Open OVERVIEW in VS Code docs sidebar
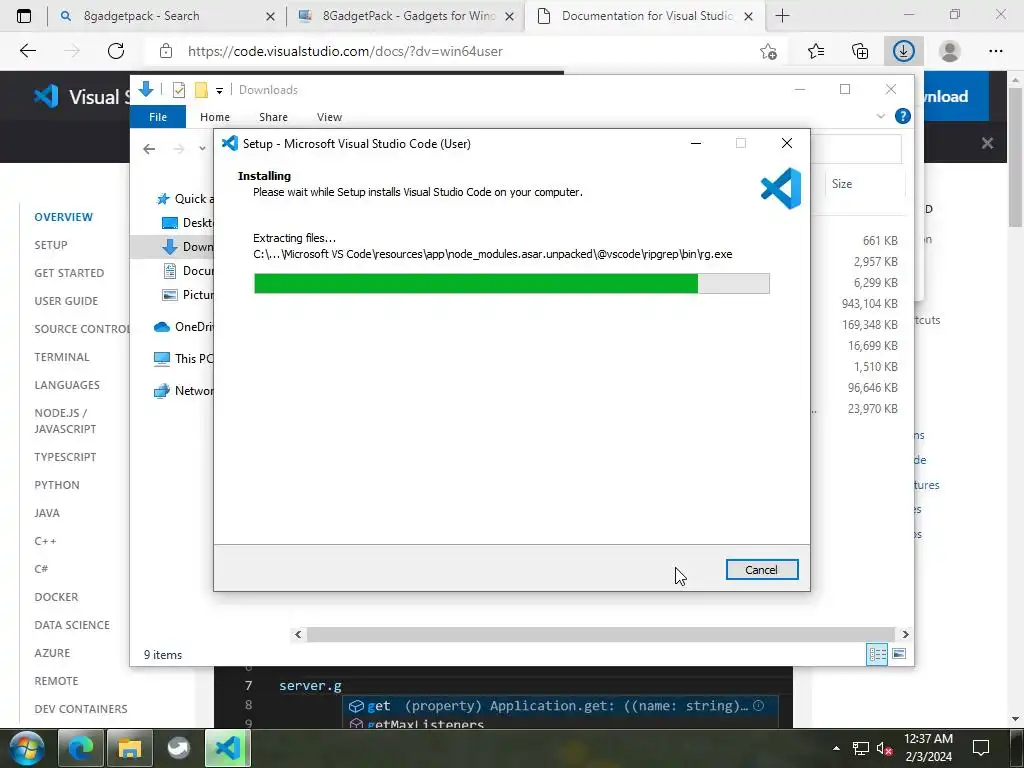 pos(63,217)
